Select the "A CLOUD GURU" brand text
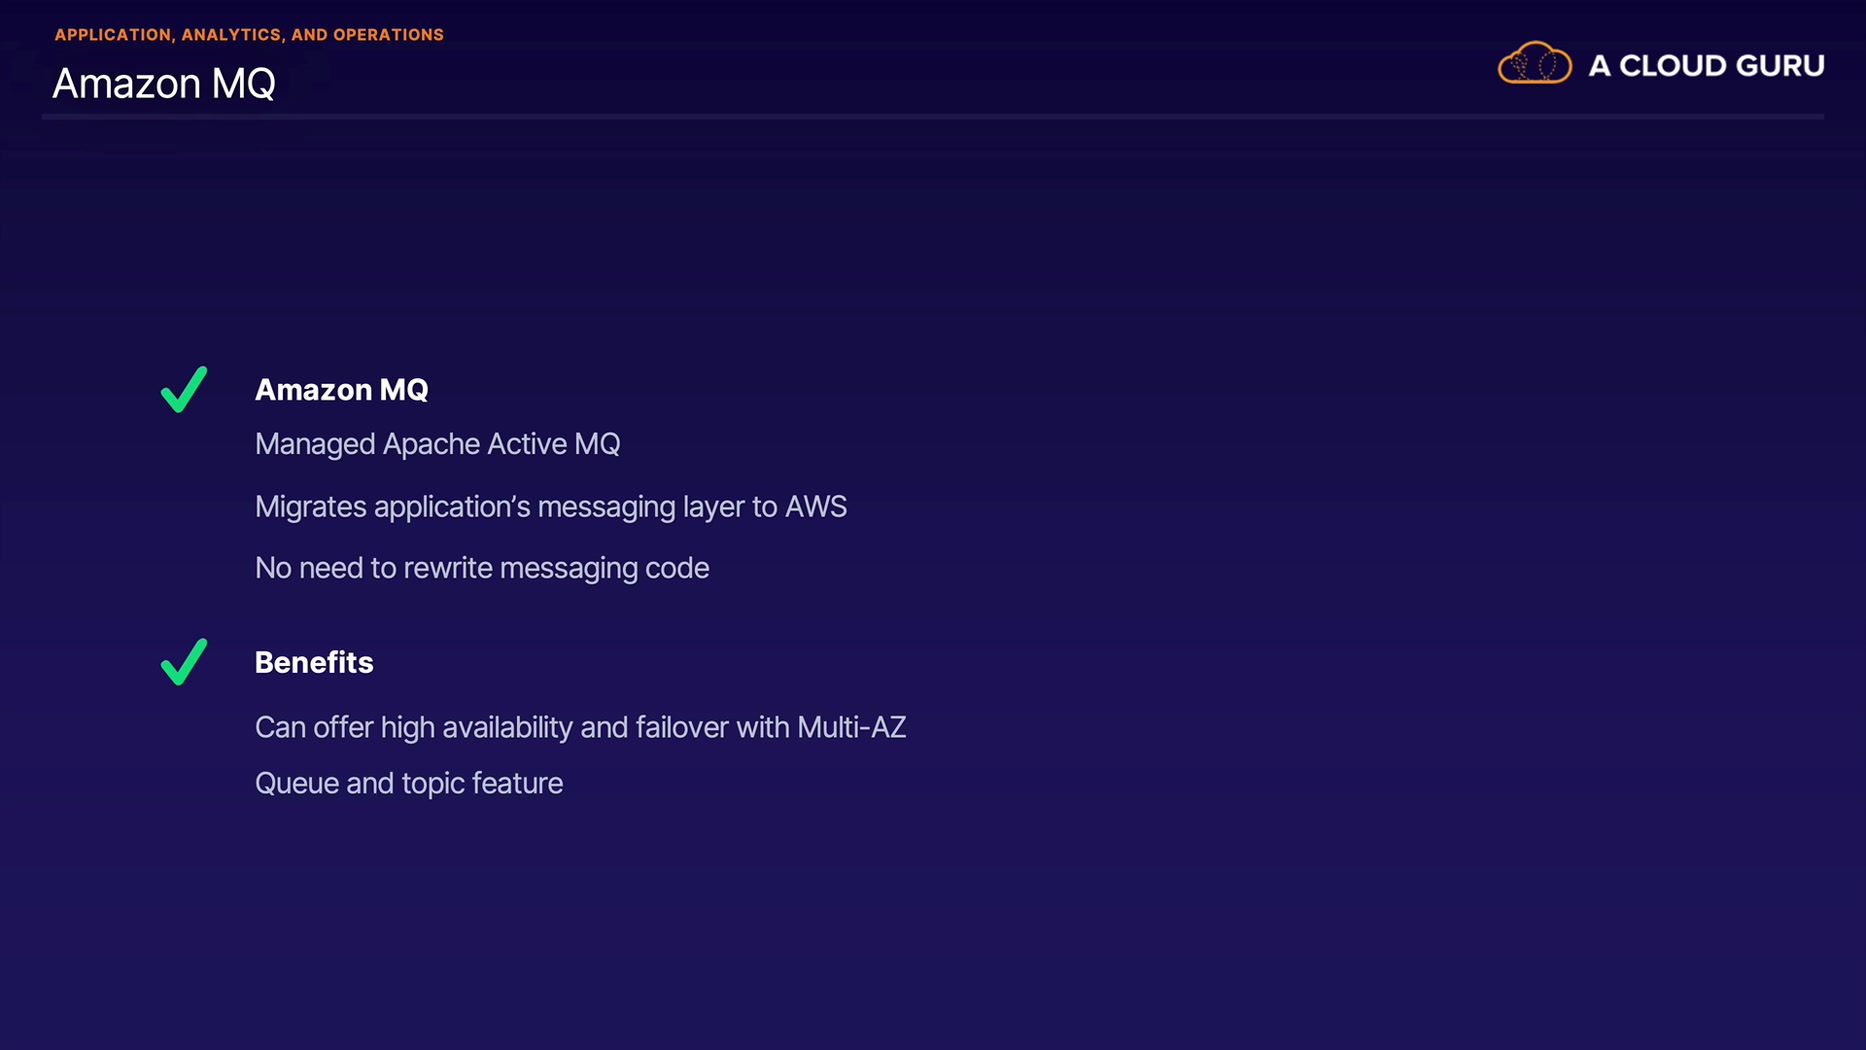The height and width of the screenshot is (1050, 1866). point(1706,66)
